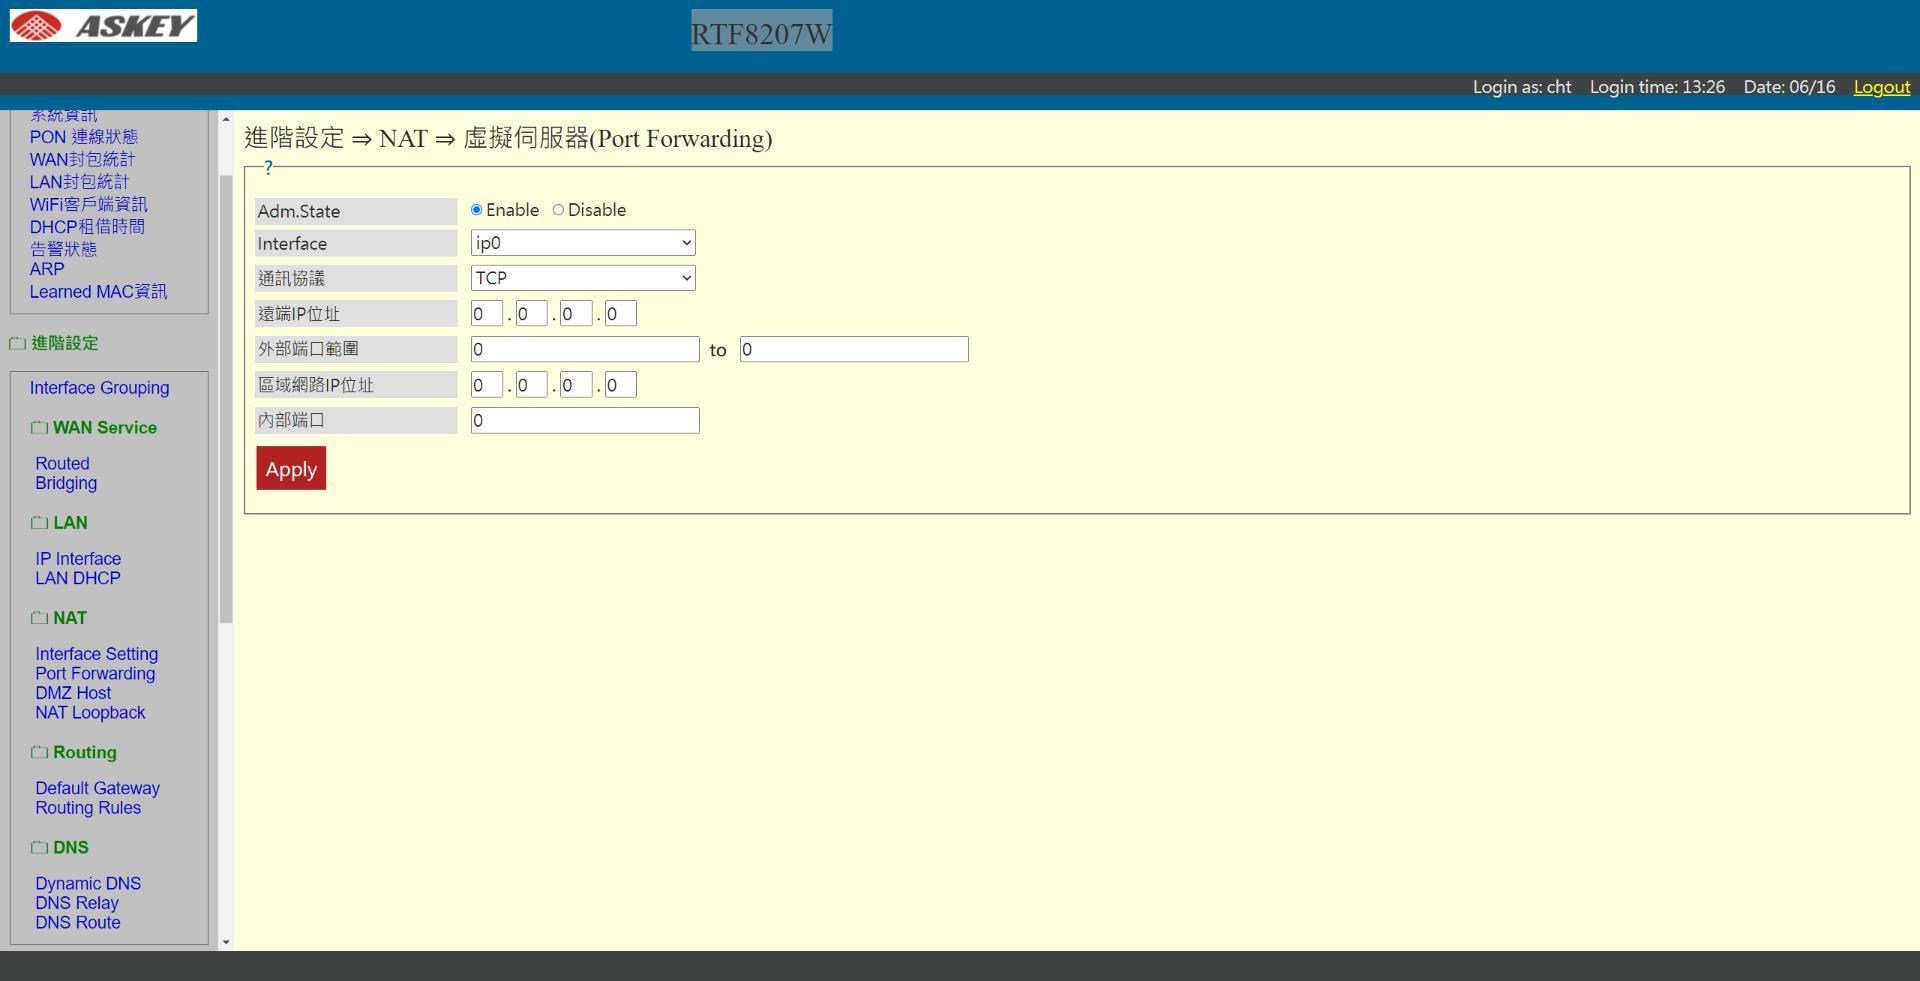Focus first octet of 遠端IP位址
The image size is (1920, 981).
[x=487, y=314]
